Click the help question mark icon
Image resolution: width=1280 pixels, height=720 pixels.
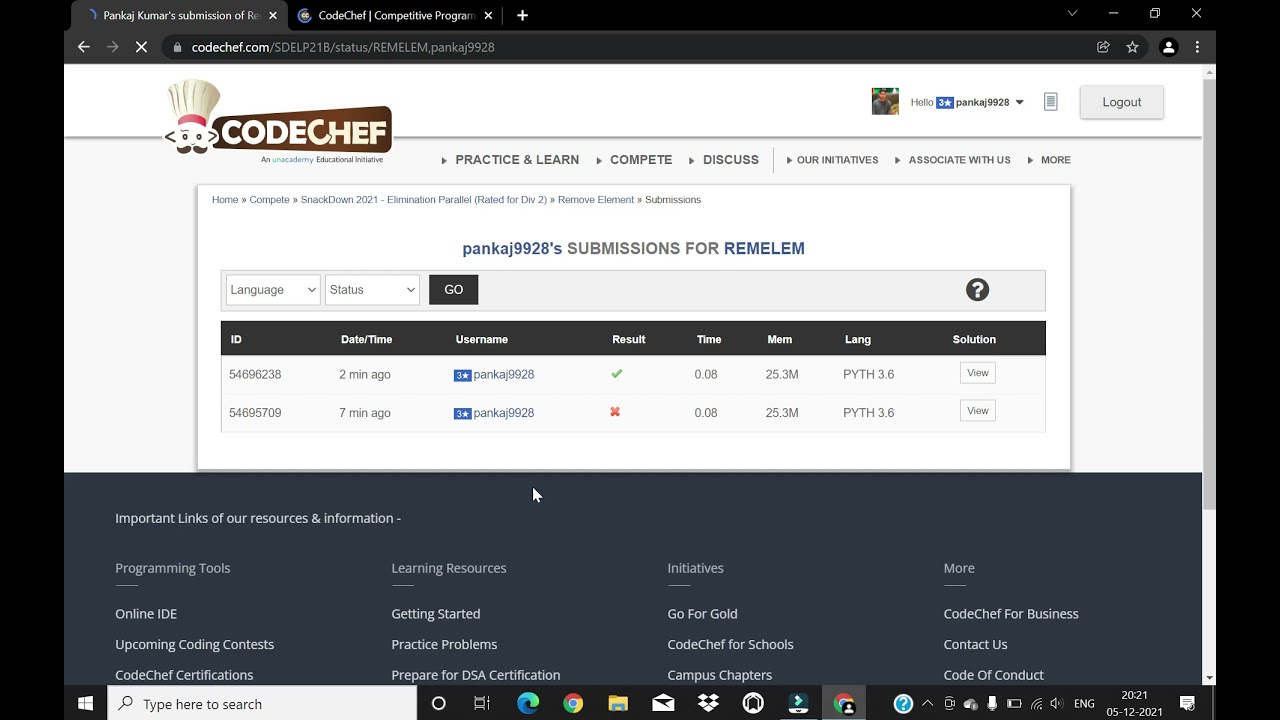(977, 290)
